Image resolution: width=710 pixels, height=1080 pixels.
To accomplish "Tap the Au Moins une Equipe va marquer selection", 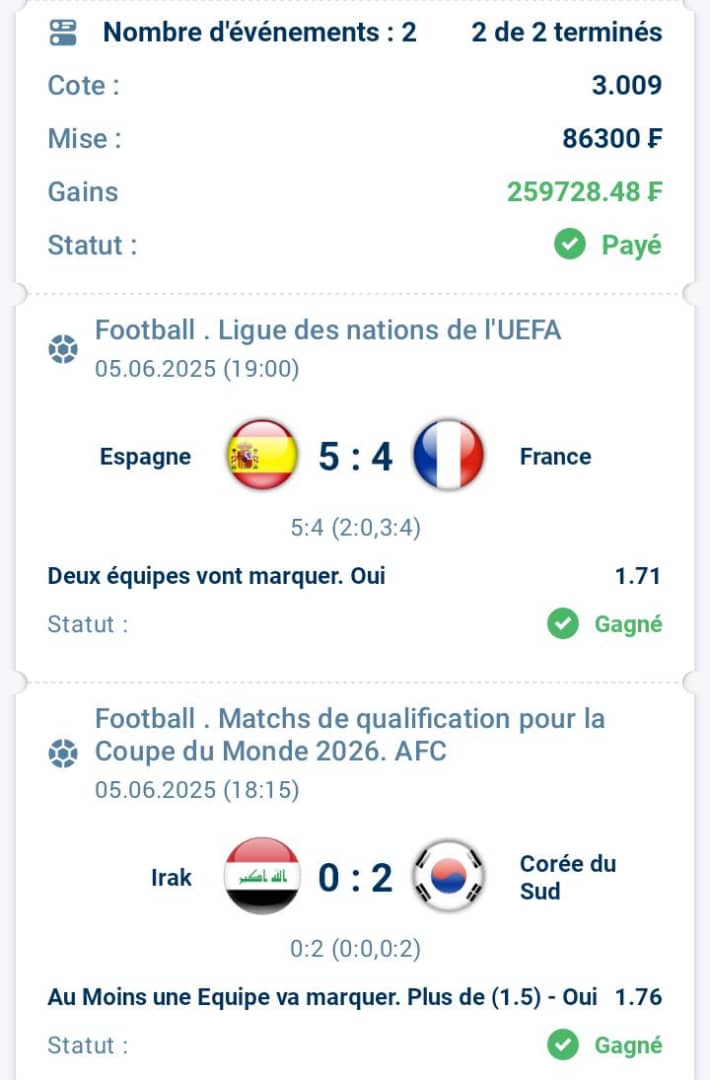I will tap(322, 997).
